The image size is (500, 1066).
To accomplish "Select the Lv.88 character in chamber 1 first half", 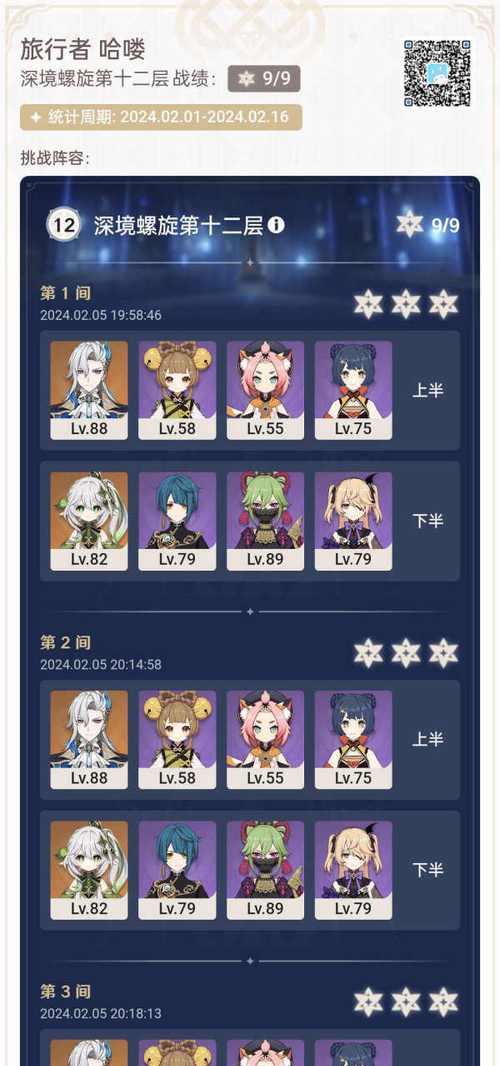I will [89, 390].
